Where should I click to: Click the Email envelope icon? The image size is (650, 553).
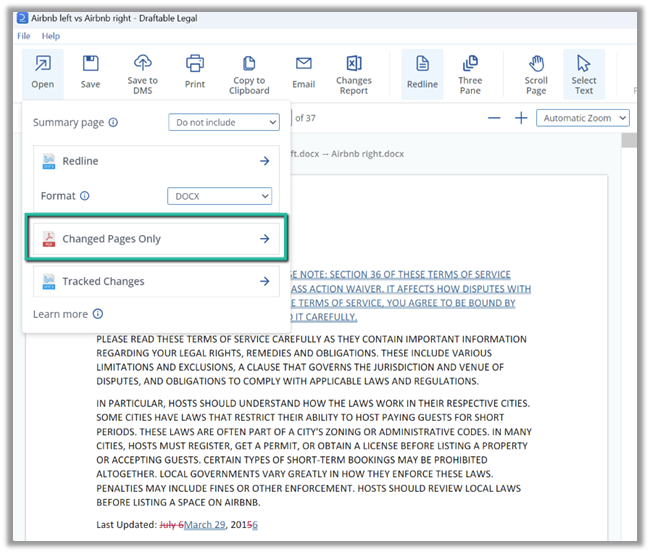pyautogui.click(x=303, y=63)
